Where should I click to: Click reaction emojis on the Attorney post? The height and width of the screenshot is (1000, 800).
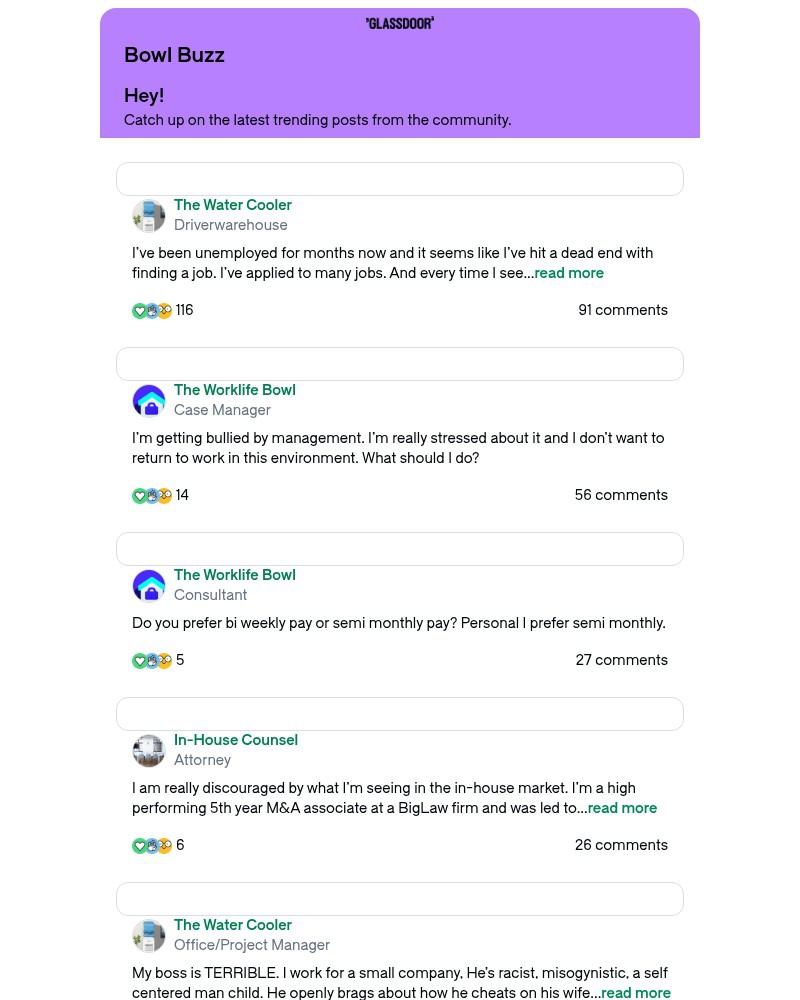point(152,846)
